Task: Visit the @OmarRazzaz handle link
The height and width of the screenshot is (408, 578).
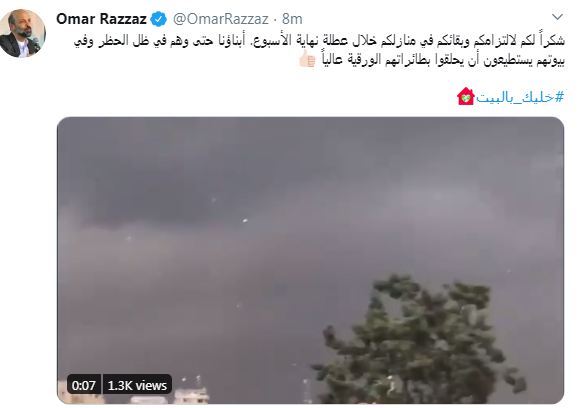Action: tap(220, 19)
